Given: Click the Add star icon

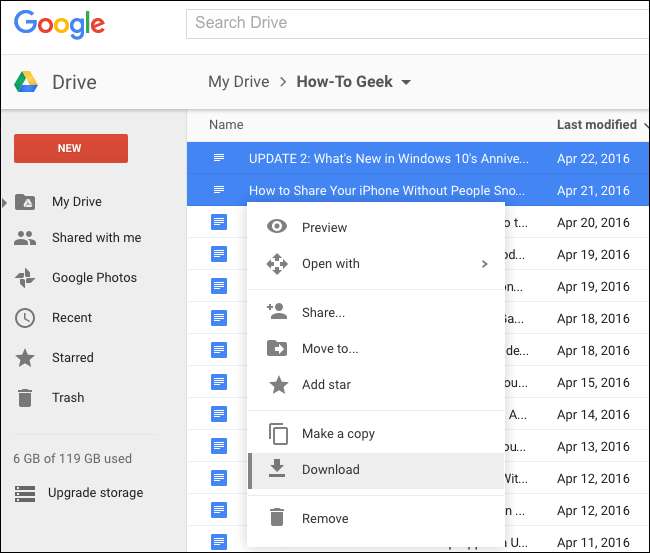Looking at the screenshot, I should pyautogui.click(x=277, y=384).
